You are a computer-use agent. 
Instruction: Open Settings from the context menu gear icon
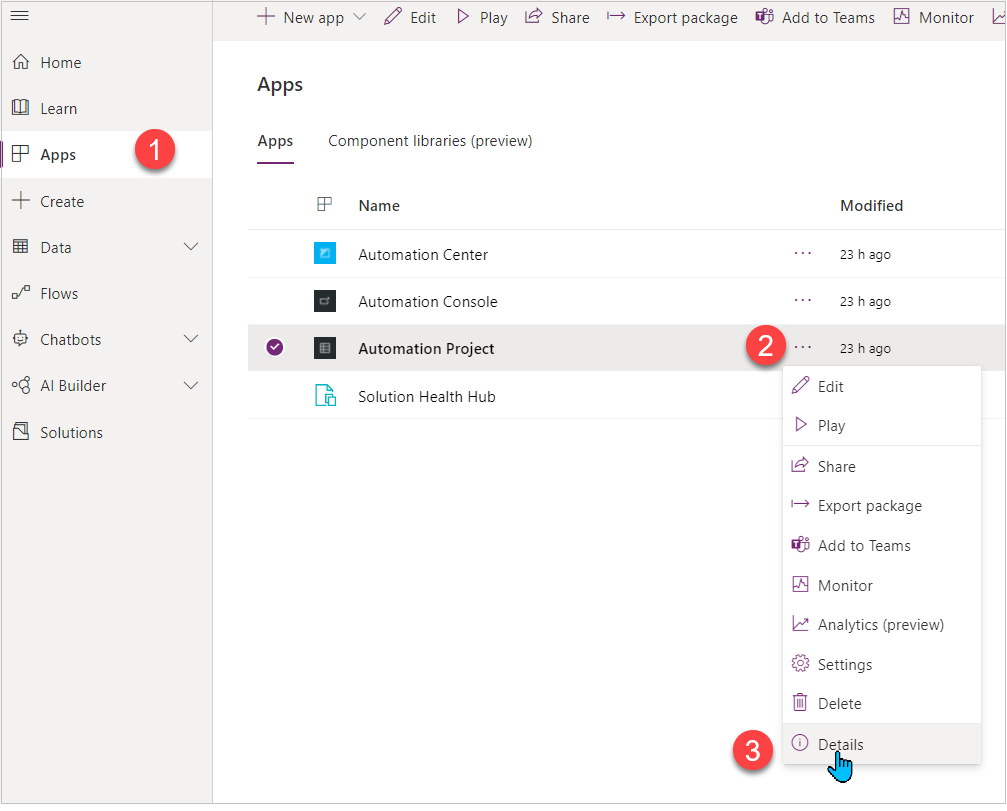tap(800, 664)
